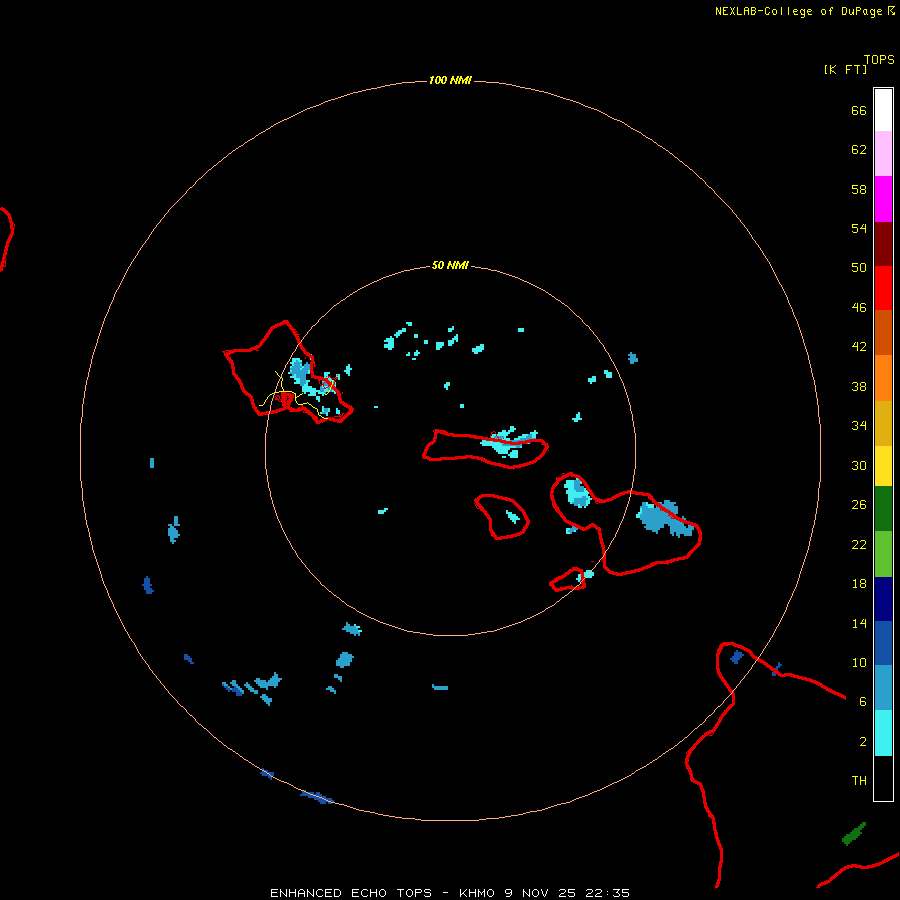Click the cyan echo over the Molokai outline
Screen dimensions: 900x900
pos(509,443)
